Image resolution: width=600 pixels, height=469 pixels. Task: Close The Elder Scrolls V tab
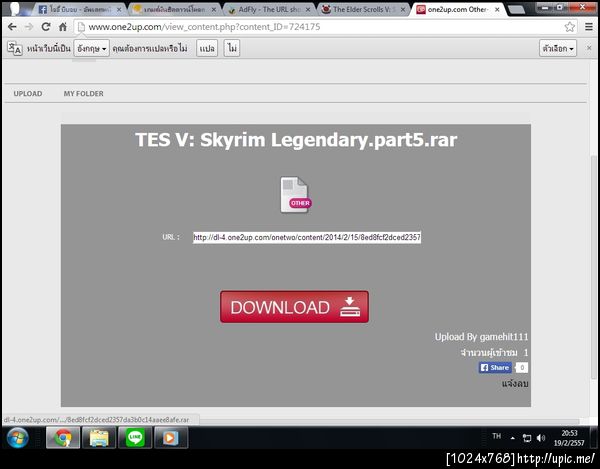(x=403, y=10)
